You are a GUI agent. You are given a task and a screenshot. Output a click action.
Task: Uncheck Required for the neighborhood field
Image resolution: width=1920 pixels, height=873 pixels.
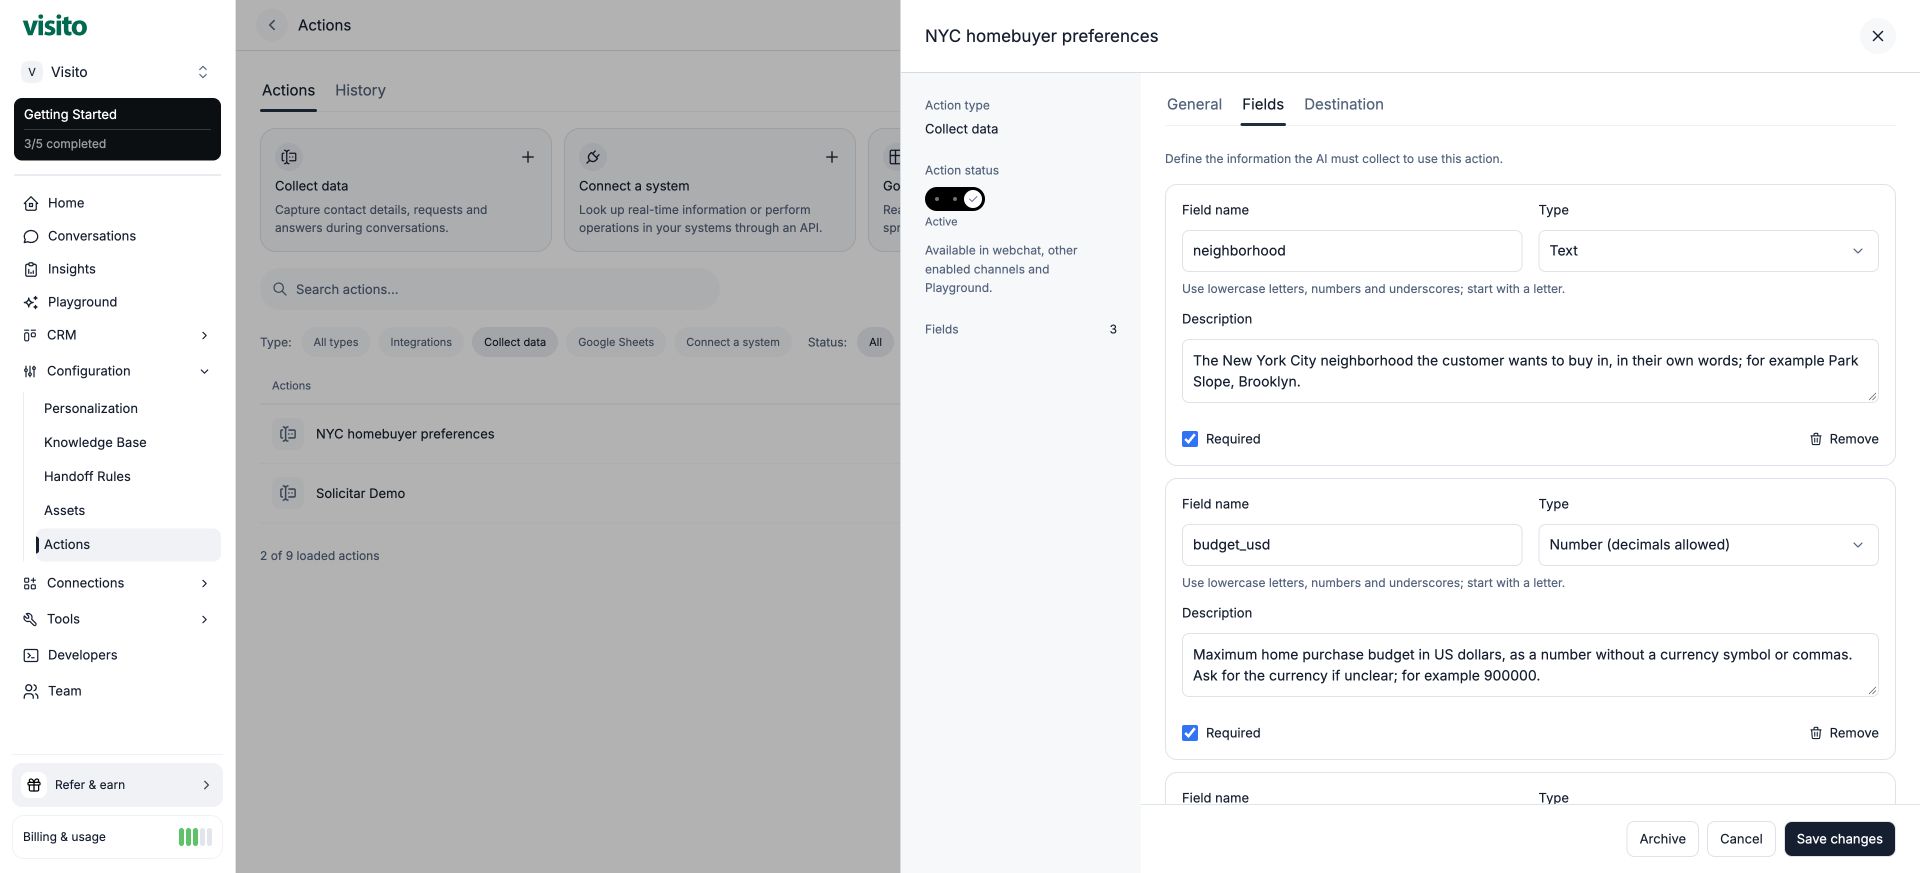tap(1190, 439)
